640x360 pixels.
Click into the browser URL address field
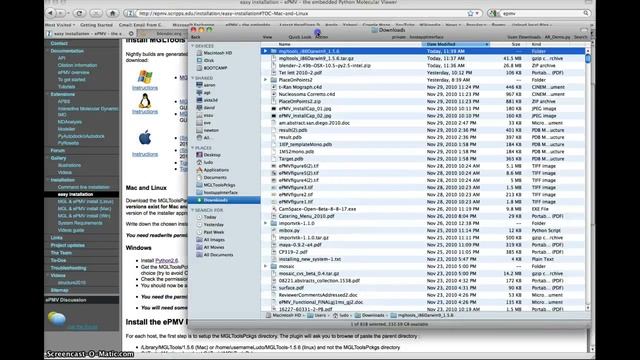point(300,13)
